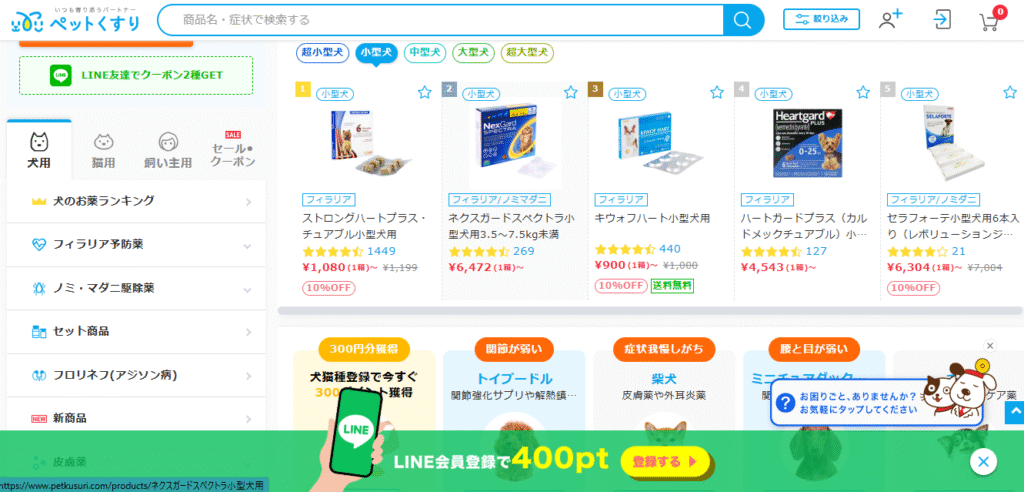Favorite ストロングハートプラス with its star
This screenshot has height=492, width=1024.
tap(424, 92)
